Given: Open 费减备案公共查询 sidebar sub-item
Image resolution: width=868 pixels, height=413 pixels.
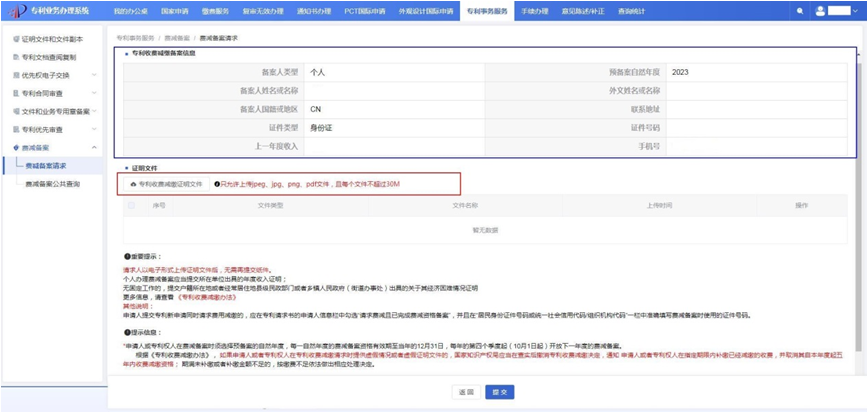Looking at the screenshot, I should (x=53, y=184).
